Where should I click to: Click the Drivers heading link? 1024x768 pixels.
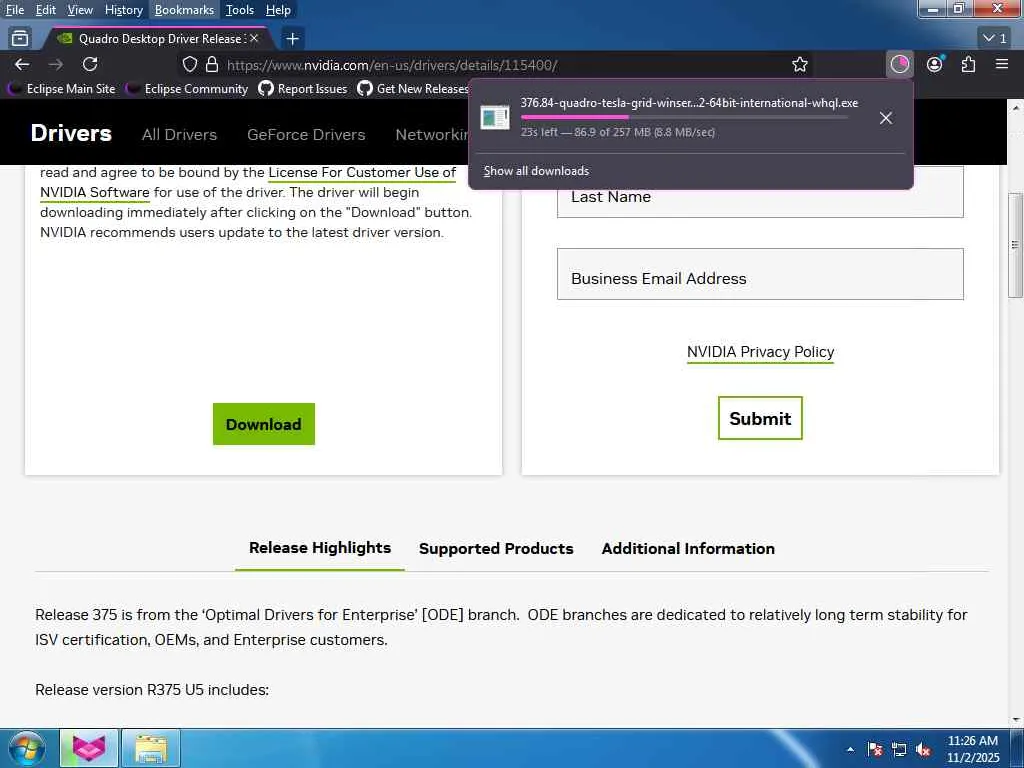click(x=71, y=133)
